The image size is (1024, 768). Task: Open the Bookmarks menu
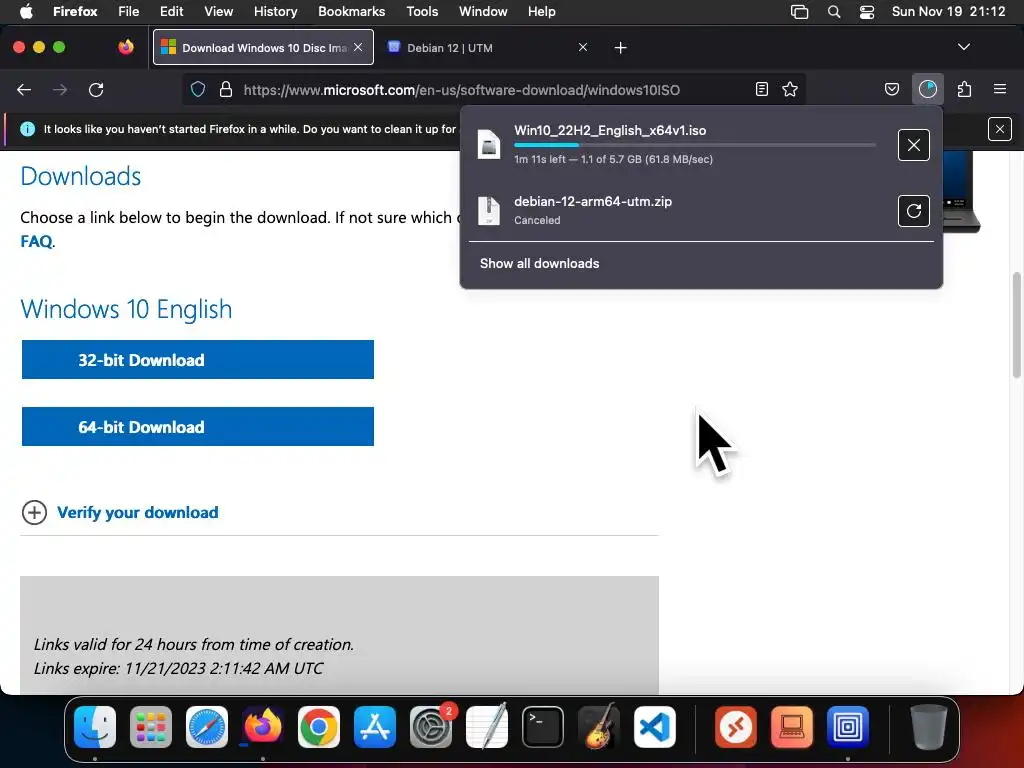pyautogui.click(x=351, y=12)
